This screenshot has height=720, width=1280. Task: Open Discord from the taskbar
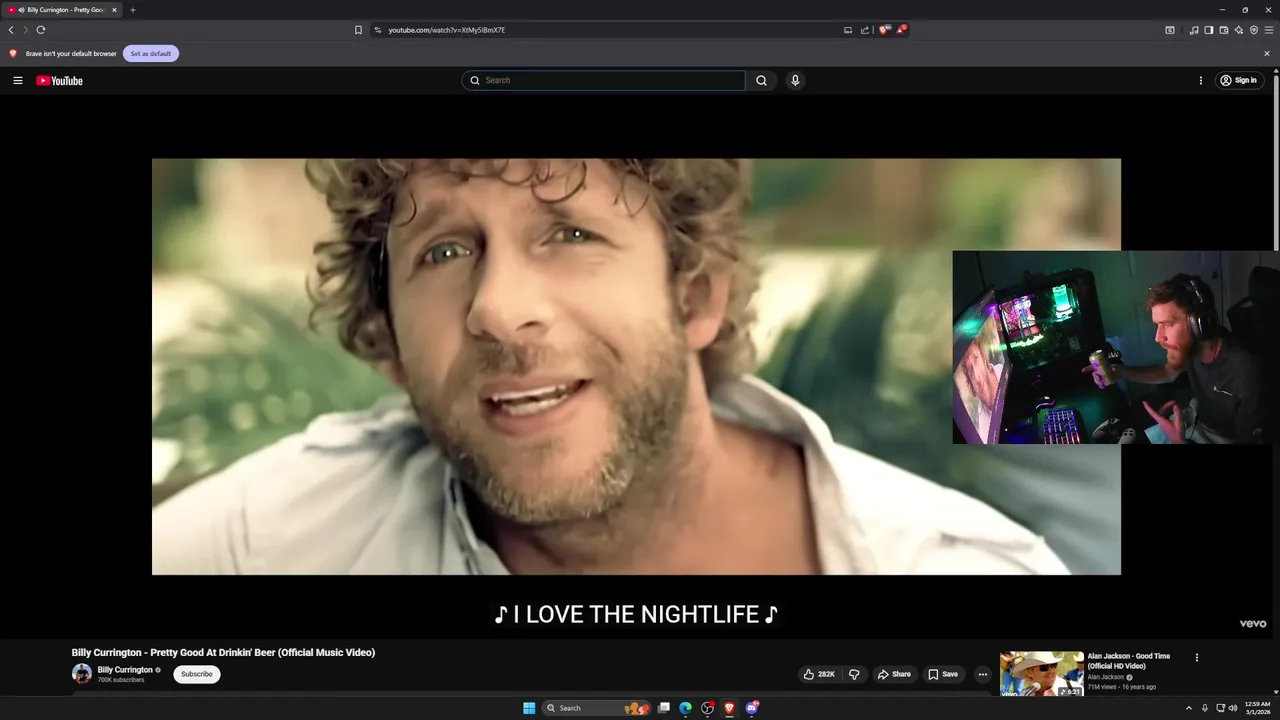(751, 708)
